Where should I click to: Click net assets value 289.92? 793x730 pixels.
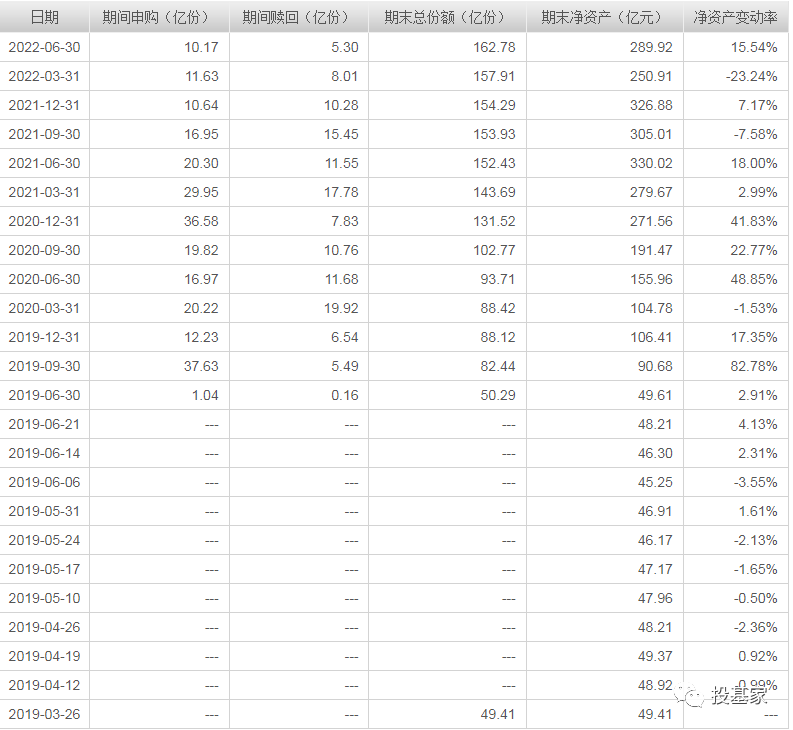coord(651,48)
